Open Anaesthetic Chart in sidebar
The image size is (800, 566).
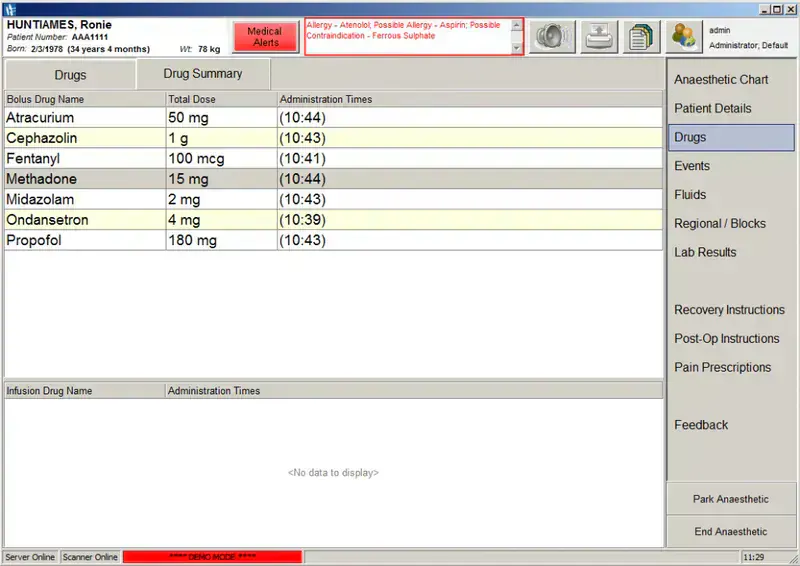click(x=721, y=80)
